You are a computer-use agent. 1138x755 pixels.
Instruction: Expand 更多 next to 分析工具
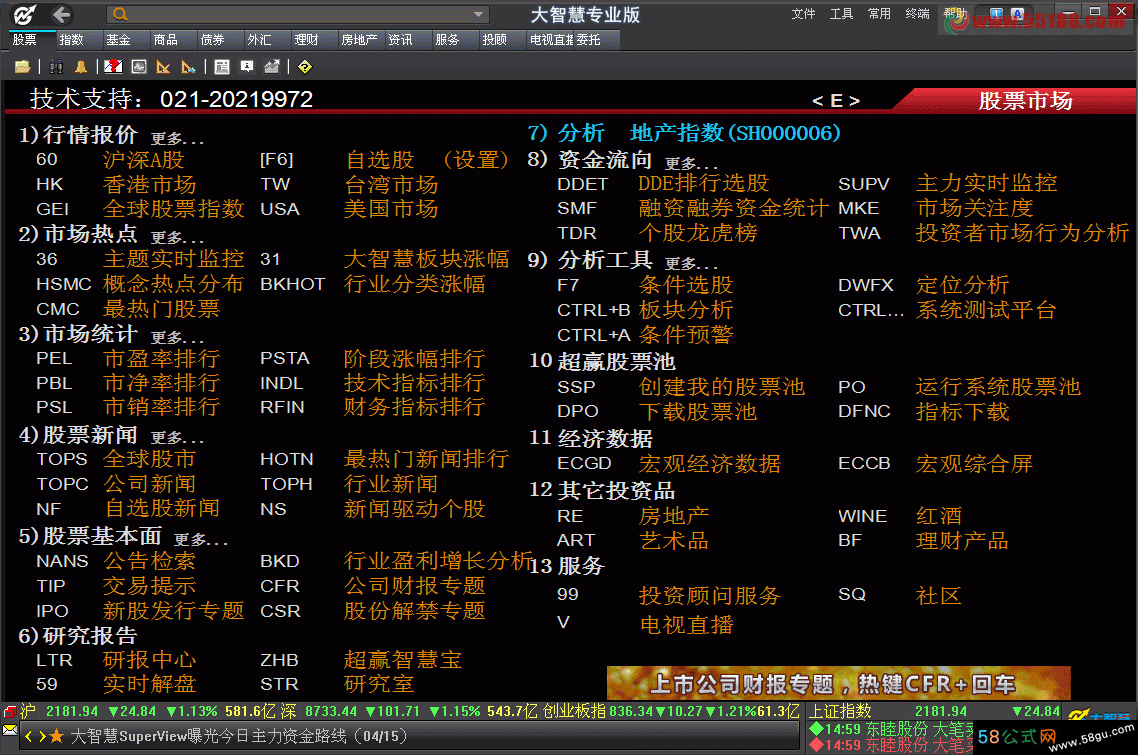tap(692, 263)
